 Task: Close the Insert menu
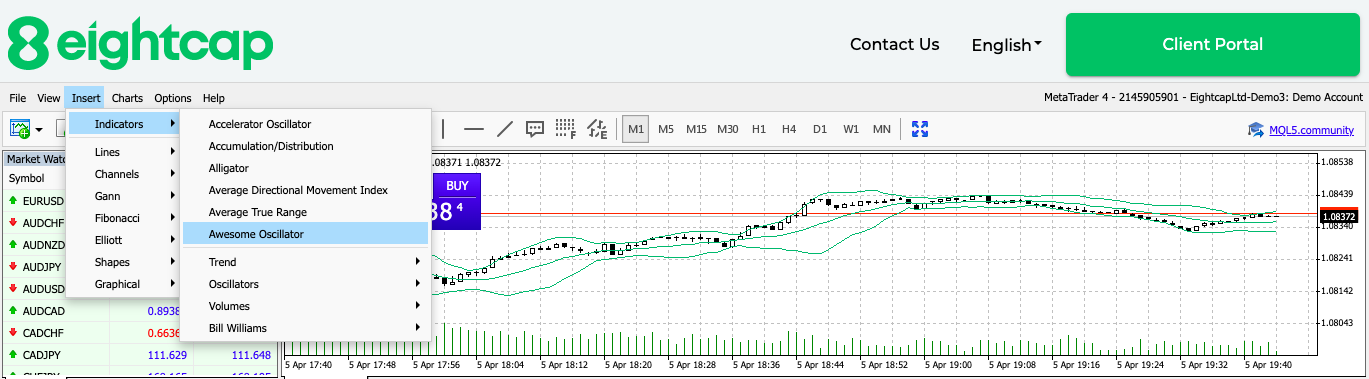point(86,98)
